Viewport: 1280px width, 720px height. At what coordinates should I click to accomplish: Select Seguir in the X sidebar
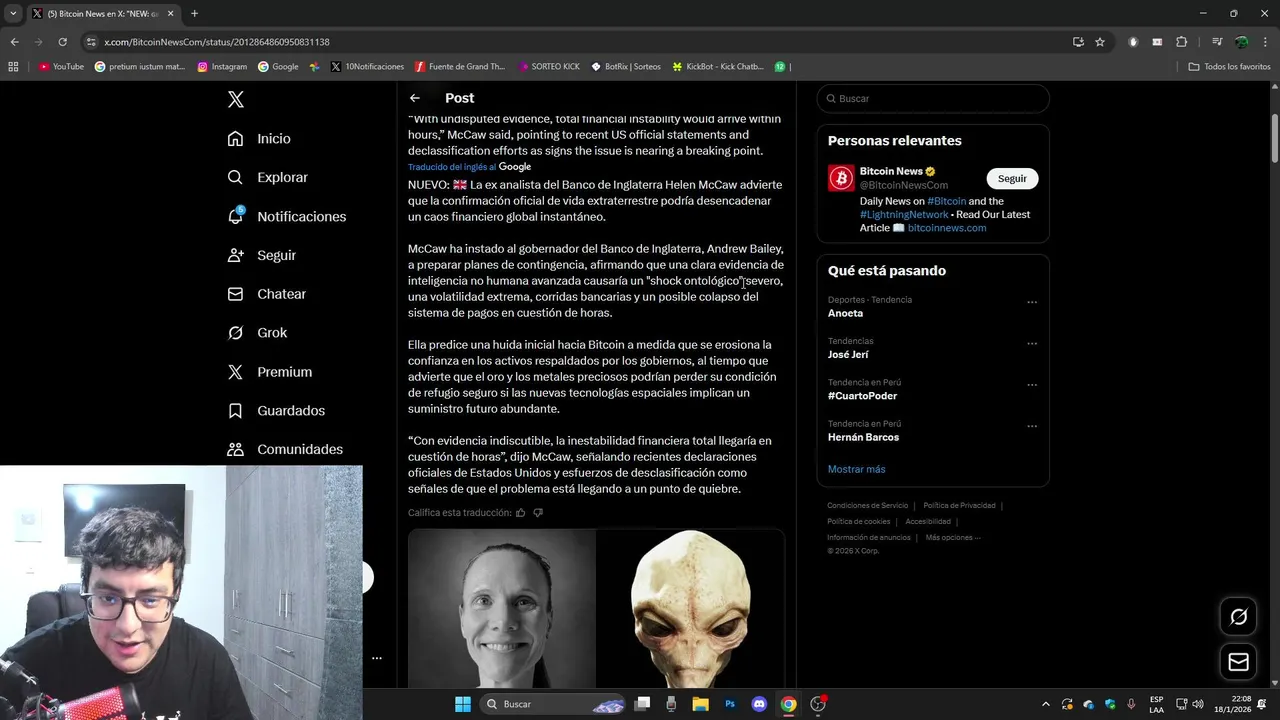tap(261, 255)
